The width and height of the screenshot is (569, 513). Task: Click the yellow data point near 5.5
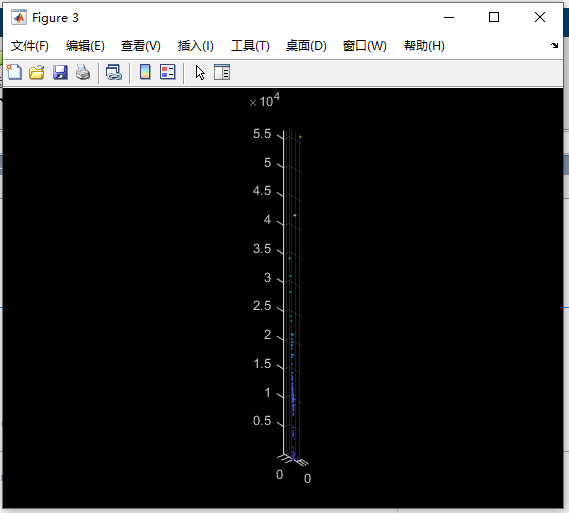point(300,137)
